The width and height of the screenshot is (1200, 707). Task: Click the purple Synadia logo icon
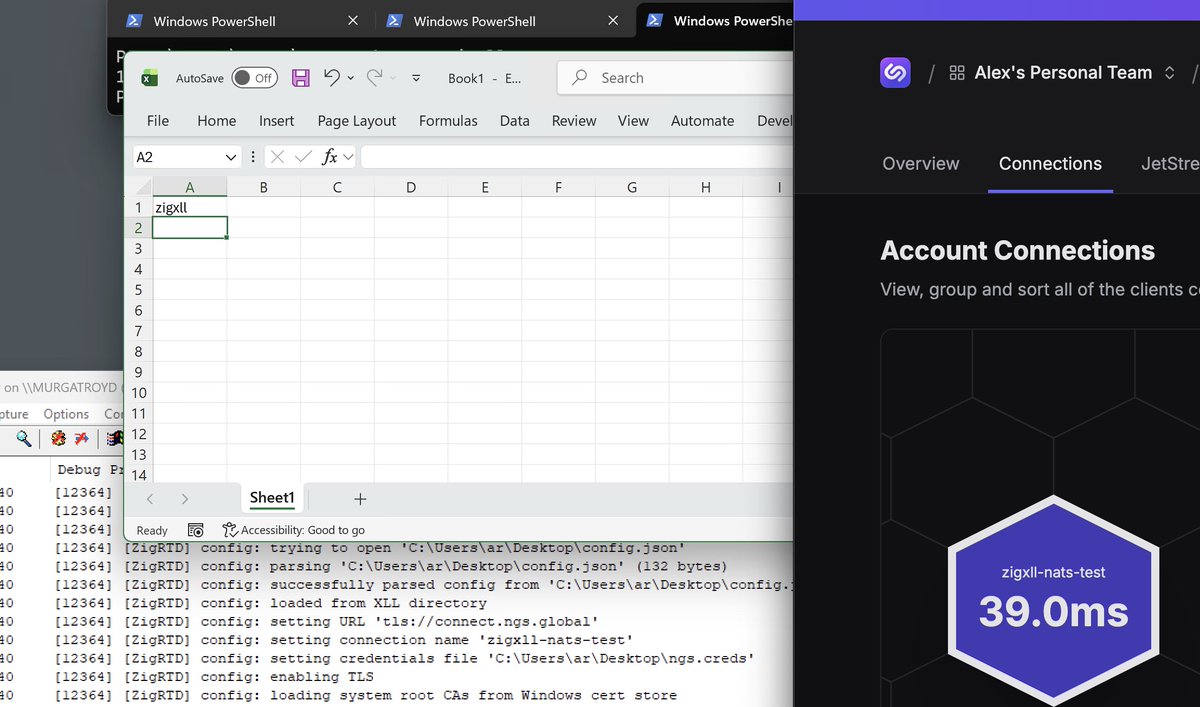[895, 73]
